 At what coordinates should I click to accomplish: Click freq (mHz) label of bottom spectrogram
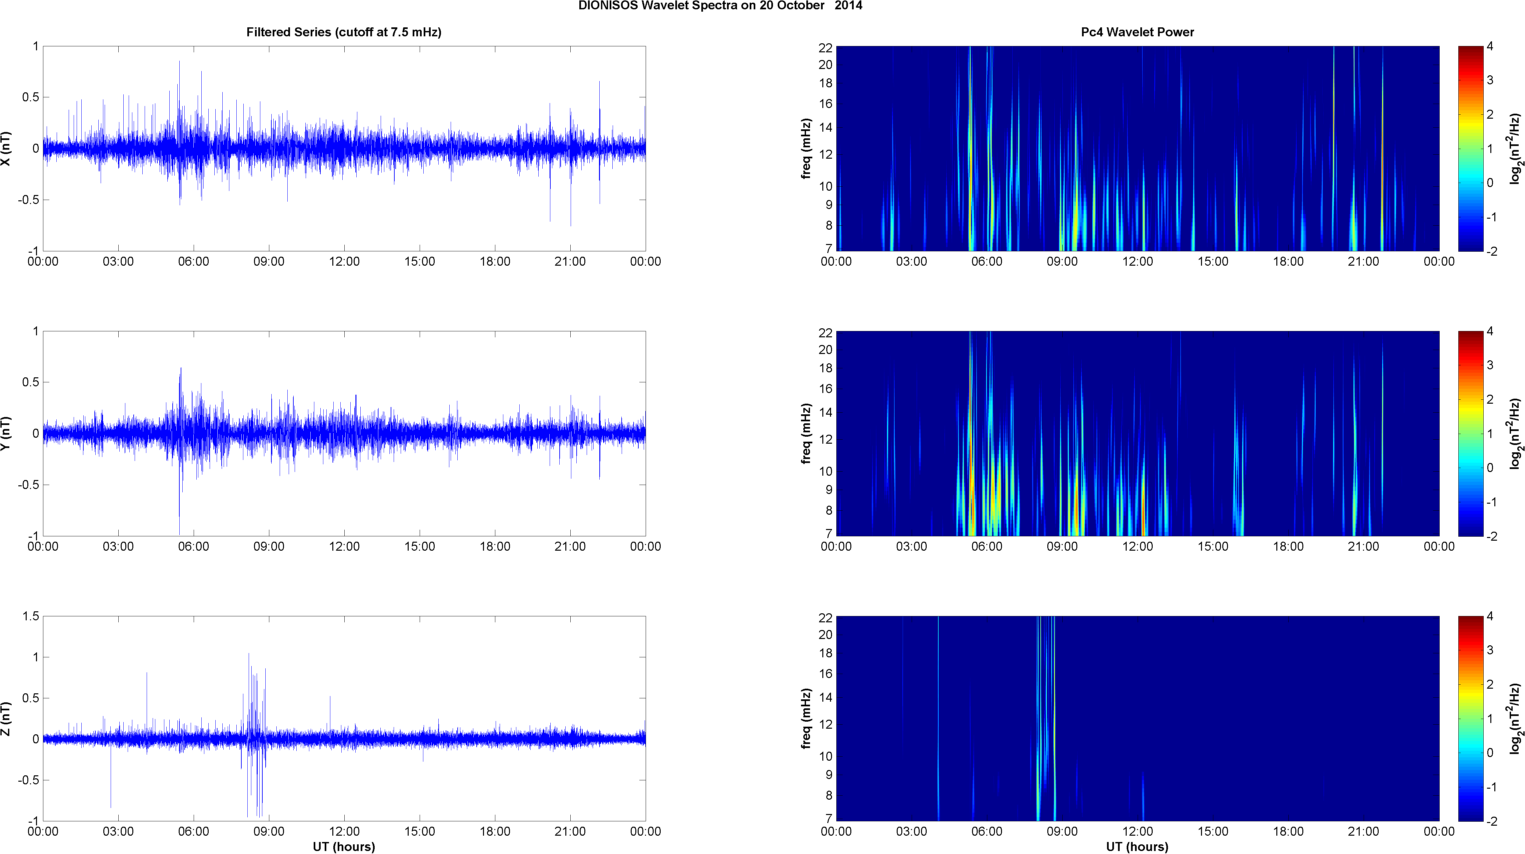pyautogui.click(x=806, y=718)
